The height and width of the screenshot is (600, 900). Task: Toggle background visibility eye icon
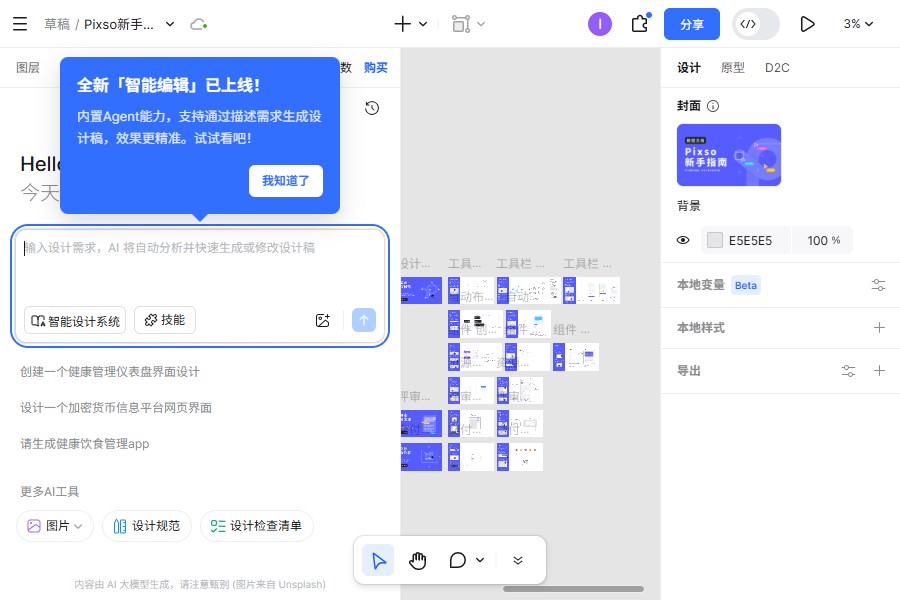pos(683,240)
